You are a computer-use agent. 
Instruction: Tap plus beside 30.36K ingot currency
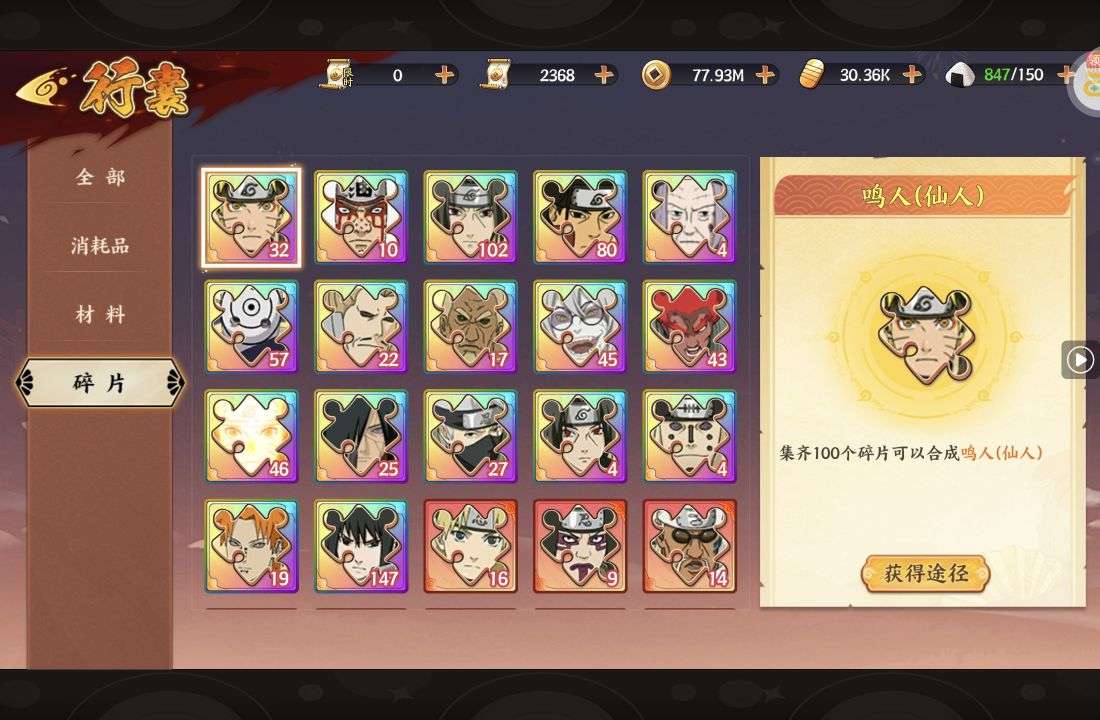911,74
